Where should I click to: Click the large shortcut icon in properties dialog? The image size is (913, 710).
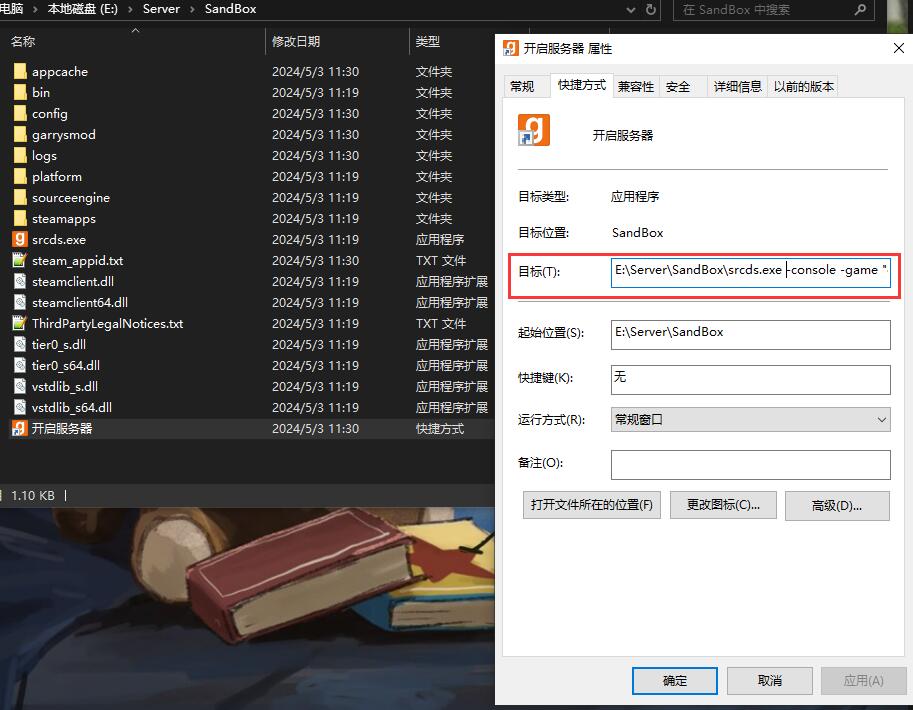pos(534,130)
